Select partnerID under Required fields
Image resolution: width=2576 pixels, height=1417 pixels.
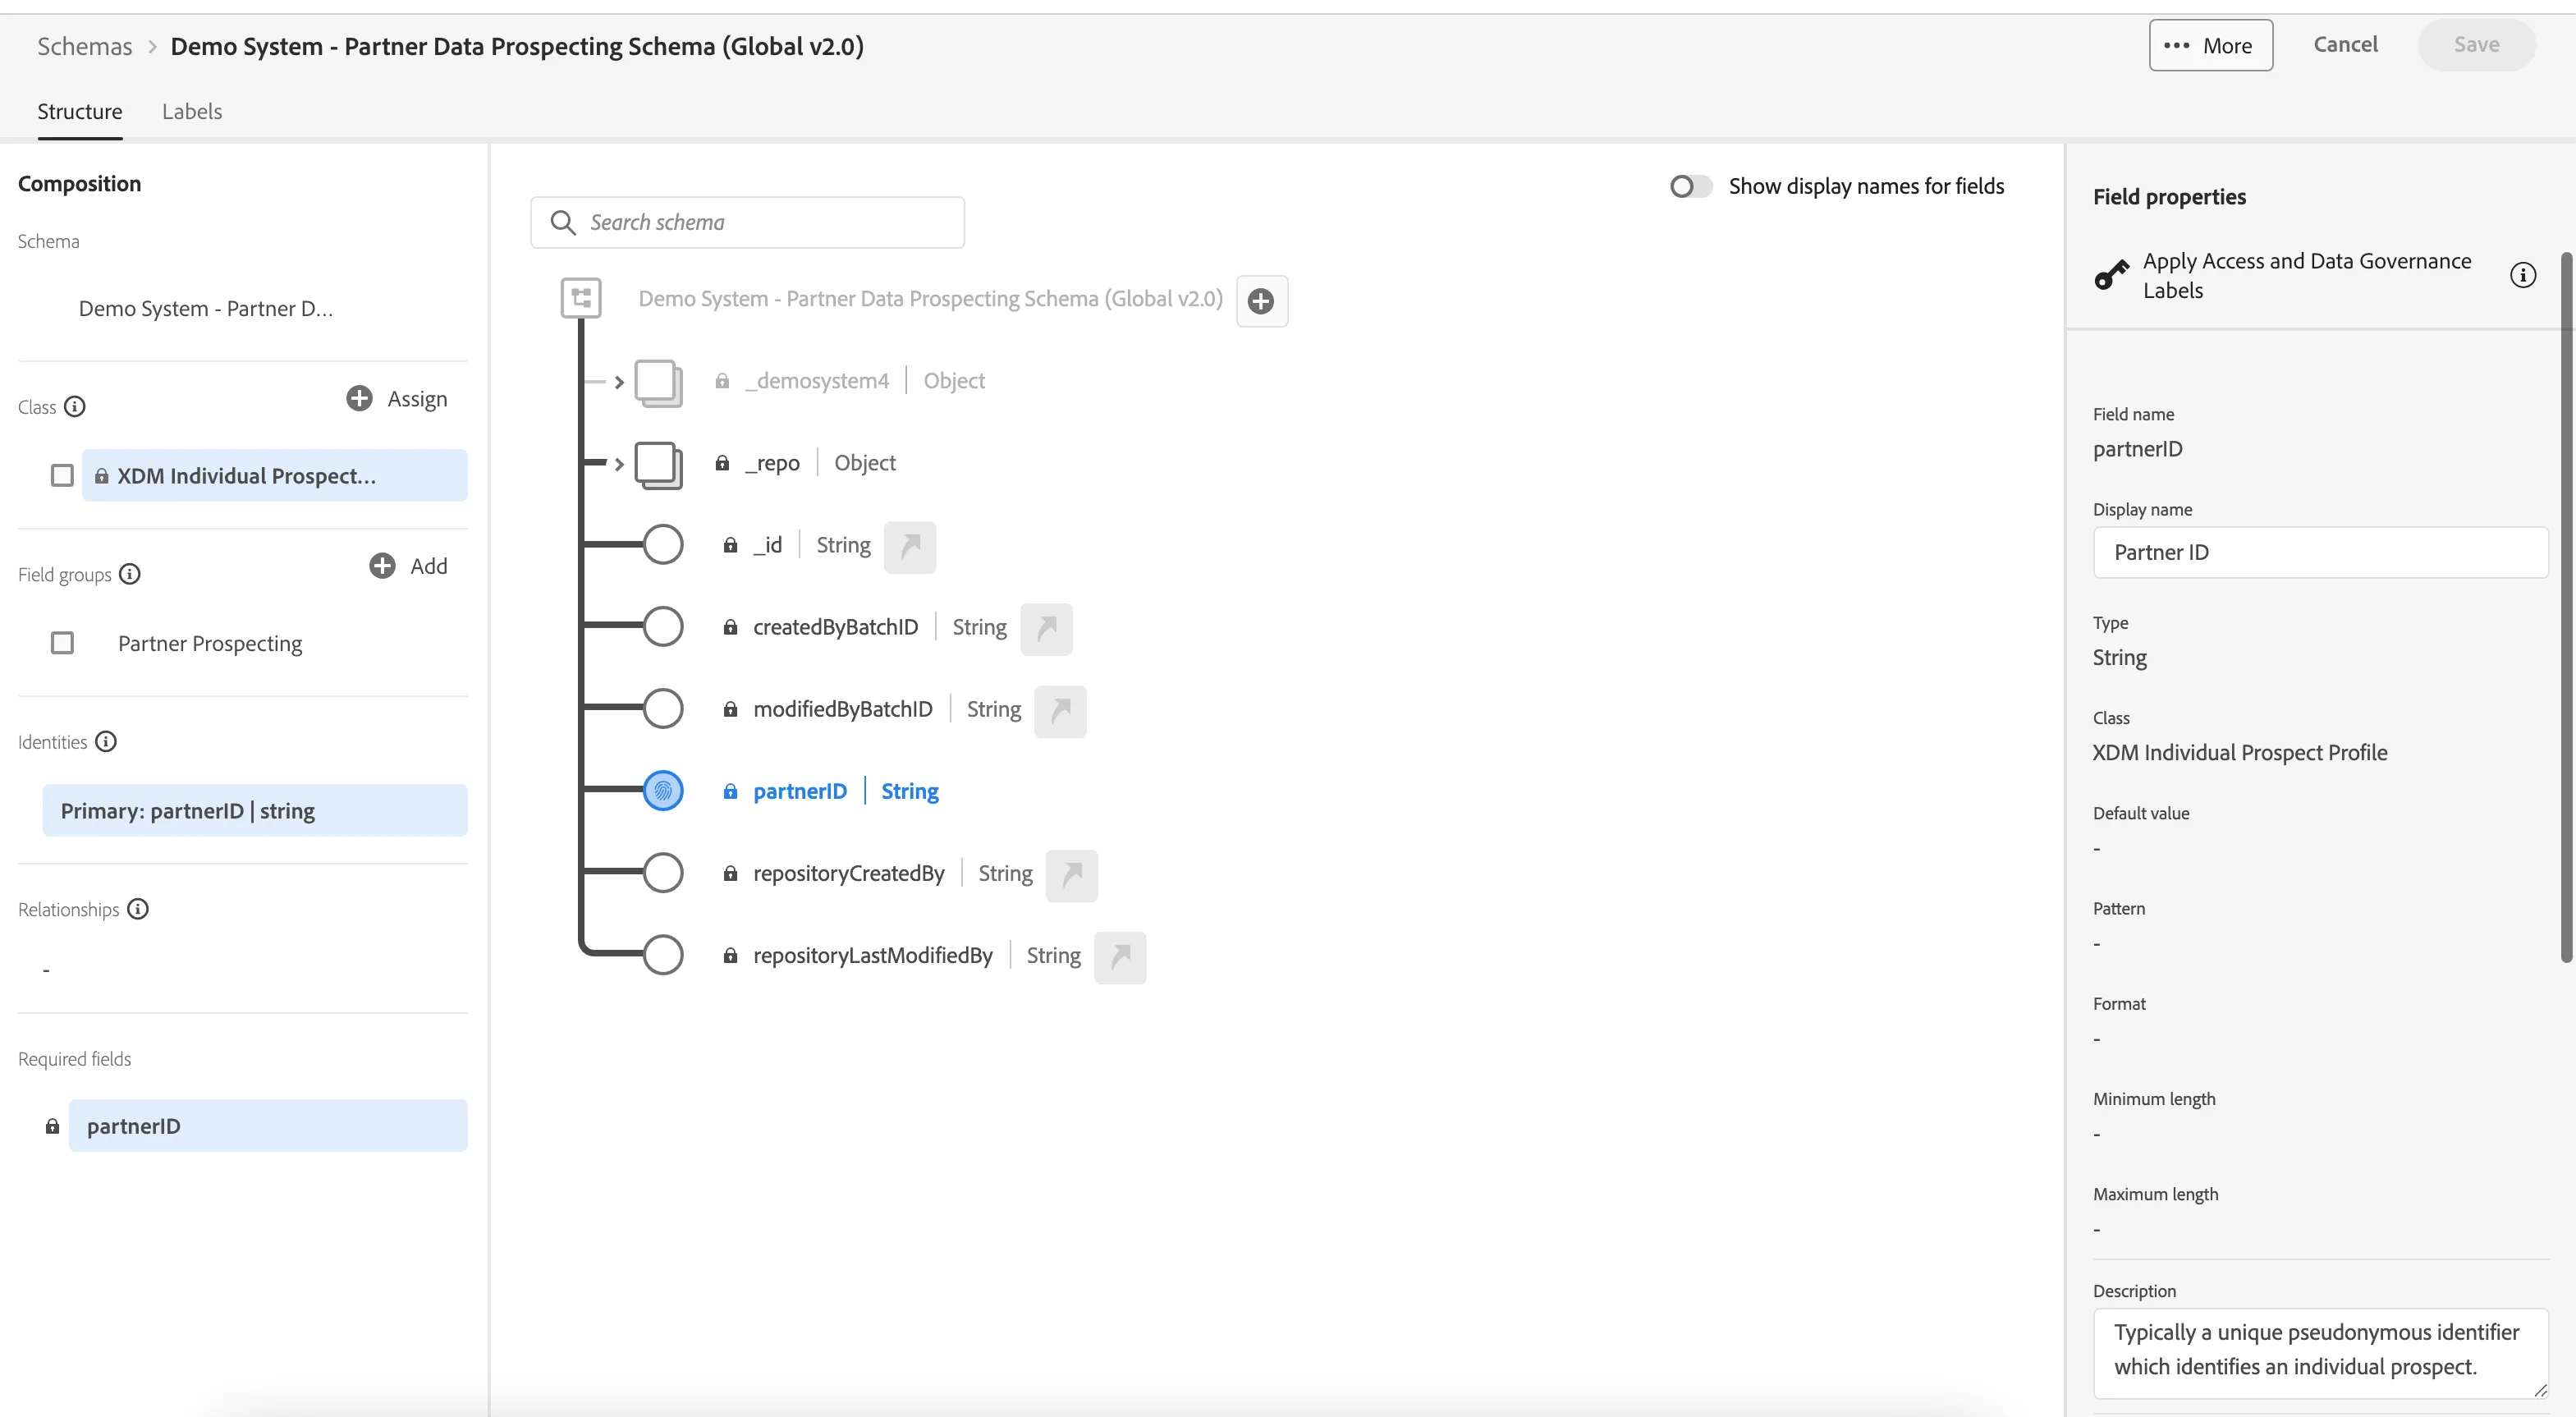(267, 1126)
